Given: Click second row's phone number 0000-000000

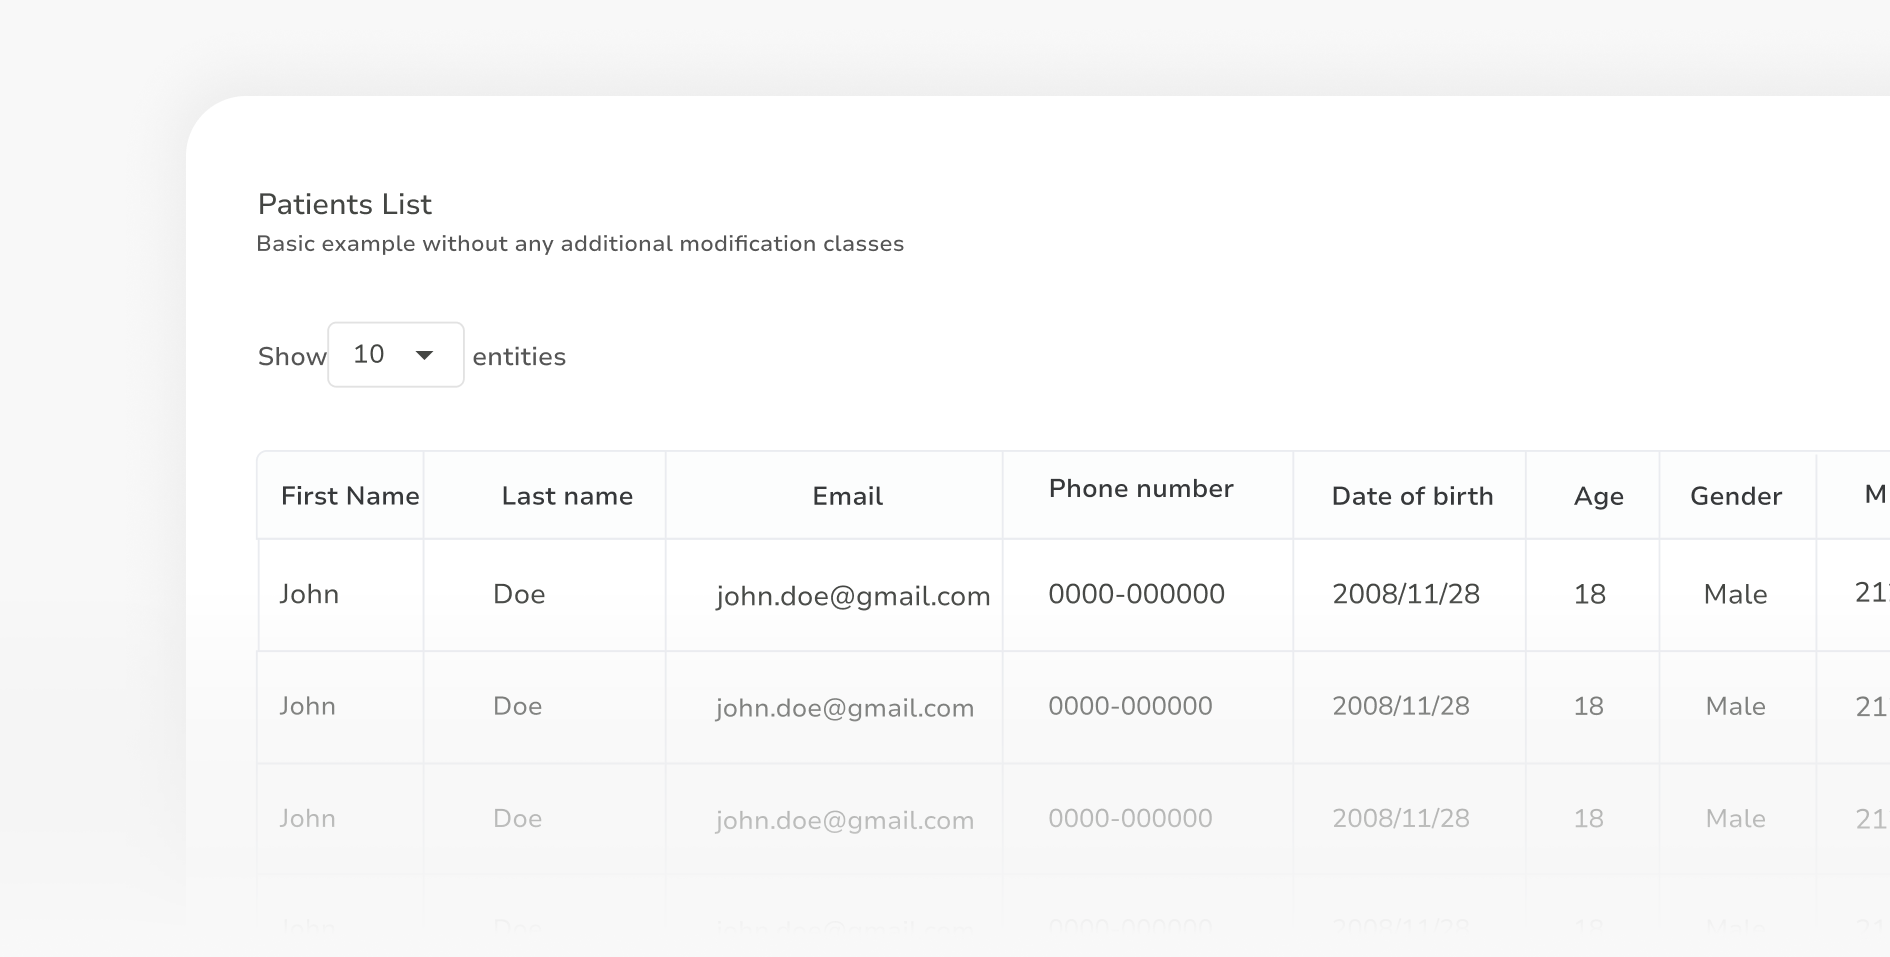Looking at the screenshot, I should (1130, 706).
